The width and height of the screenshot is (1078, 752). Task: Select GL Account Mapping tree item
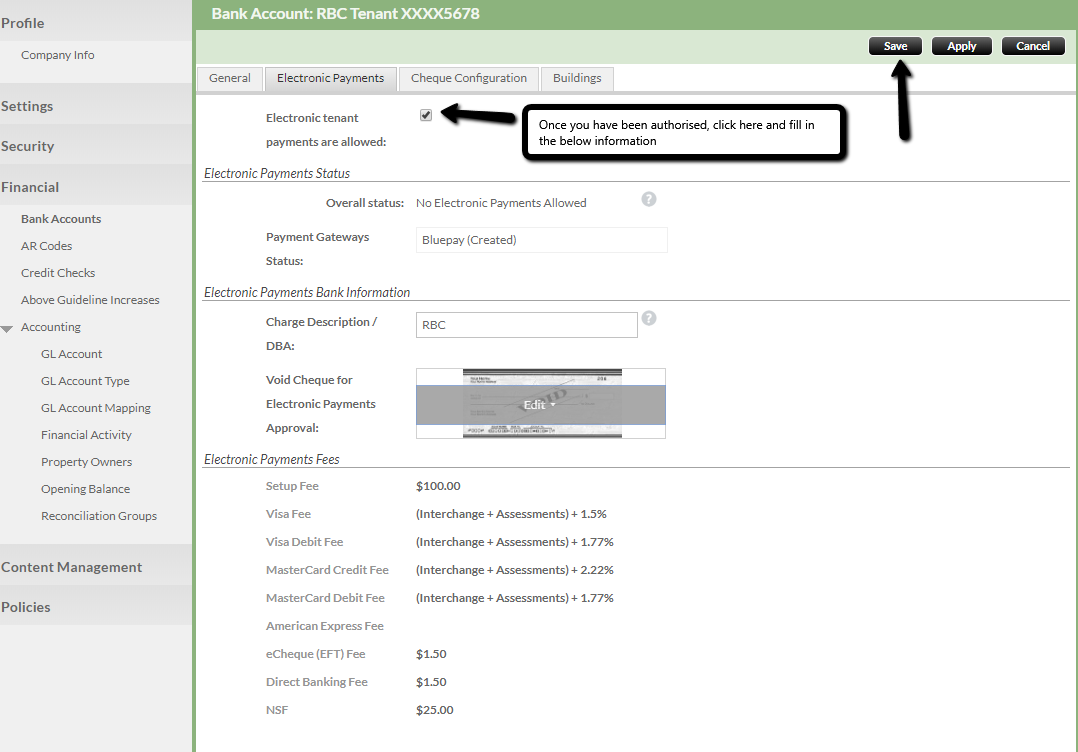point(96,408)
